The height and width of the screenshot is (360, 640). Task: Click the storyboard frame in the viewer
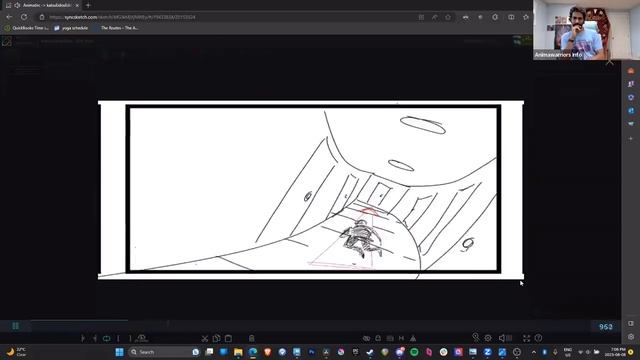311,190
